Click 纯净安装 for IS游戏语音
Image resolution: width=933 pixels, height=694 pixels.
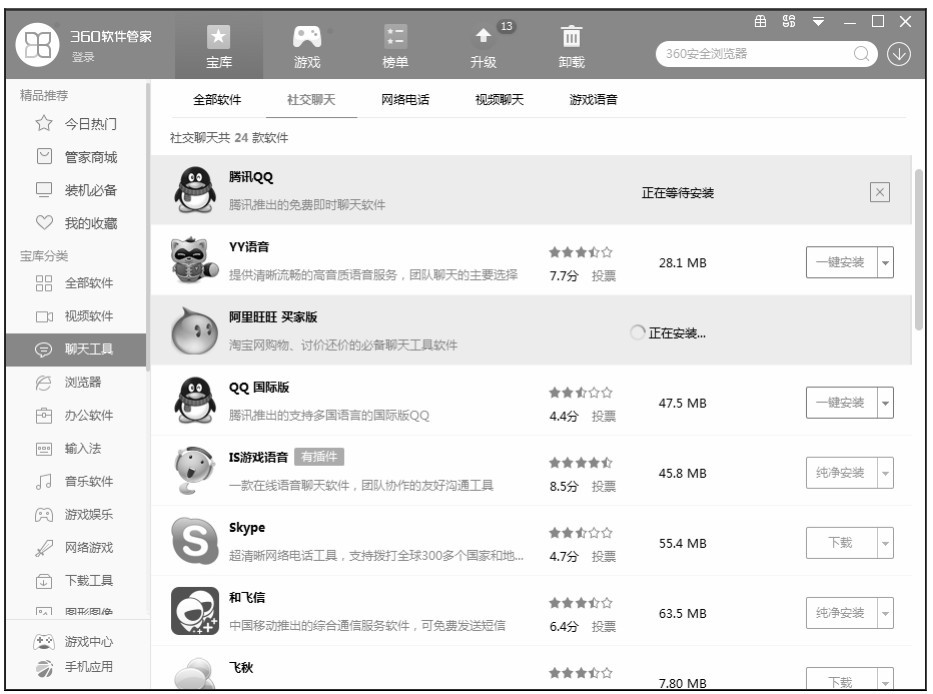841,473
